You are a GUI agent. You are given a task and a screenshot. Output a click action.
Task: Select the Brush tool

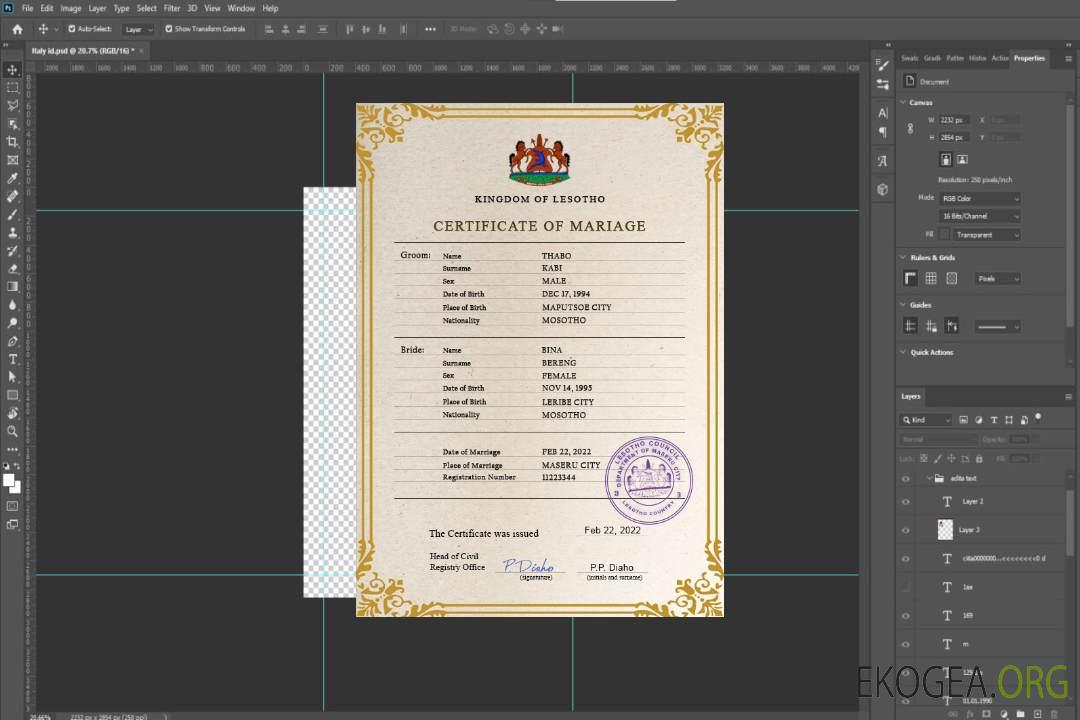(12, 214)
